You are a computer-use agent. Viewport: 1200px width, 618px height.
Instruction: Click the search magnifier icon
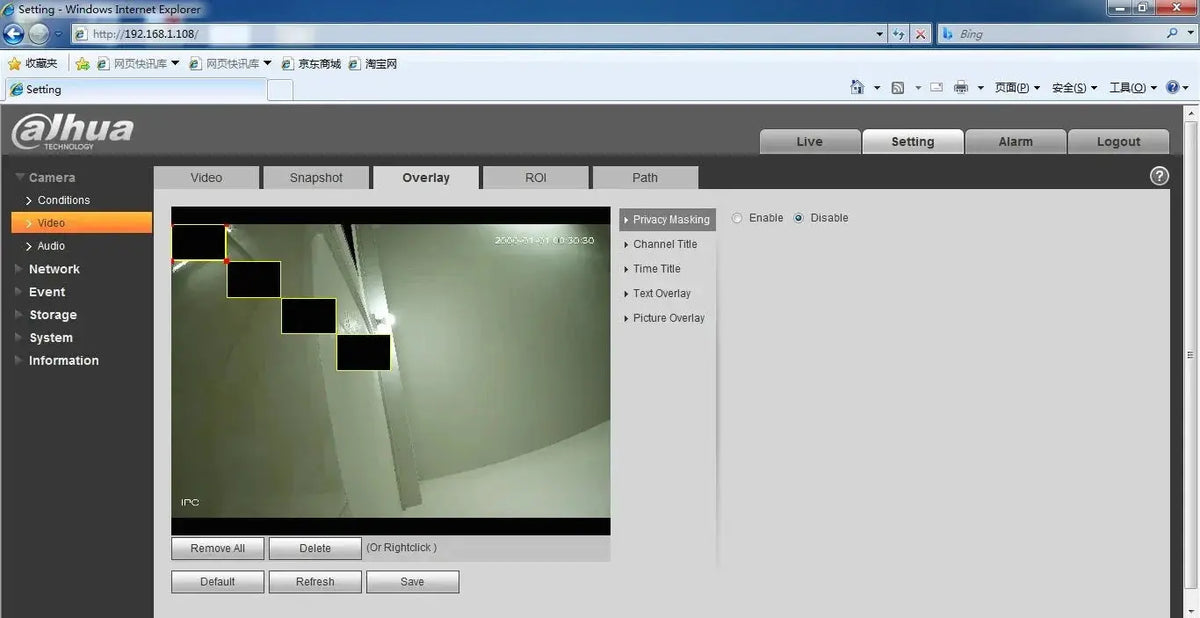point(1173,33)
